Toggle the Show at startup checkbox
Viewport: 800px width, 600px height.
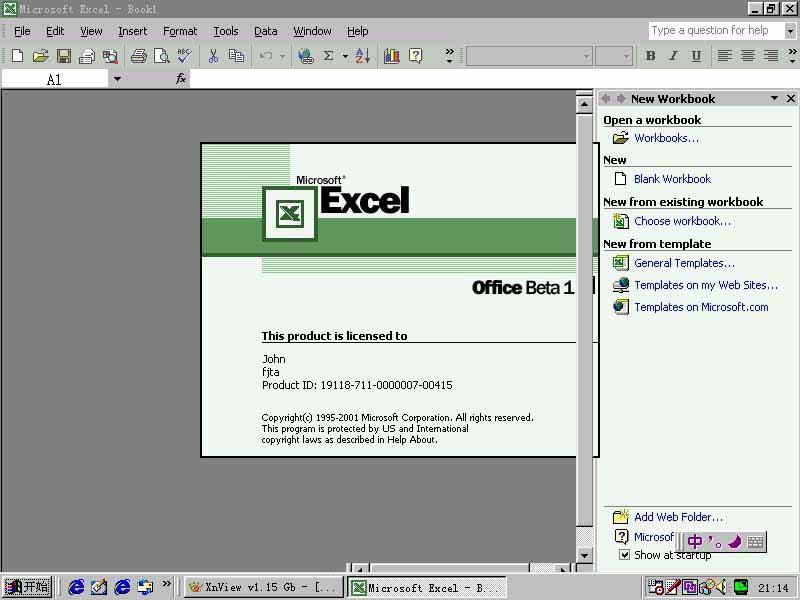tap(624, 555)
